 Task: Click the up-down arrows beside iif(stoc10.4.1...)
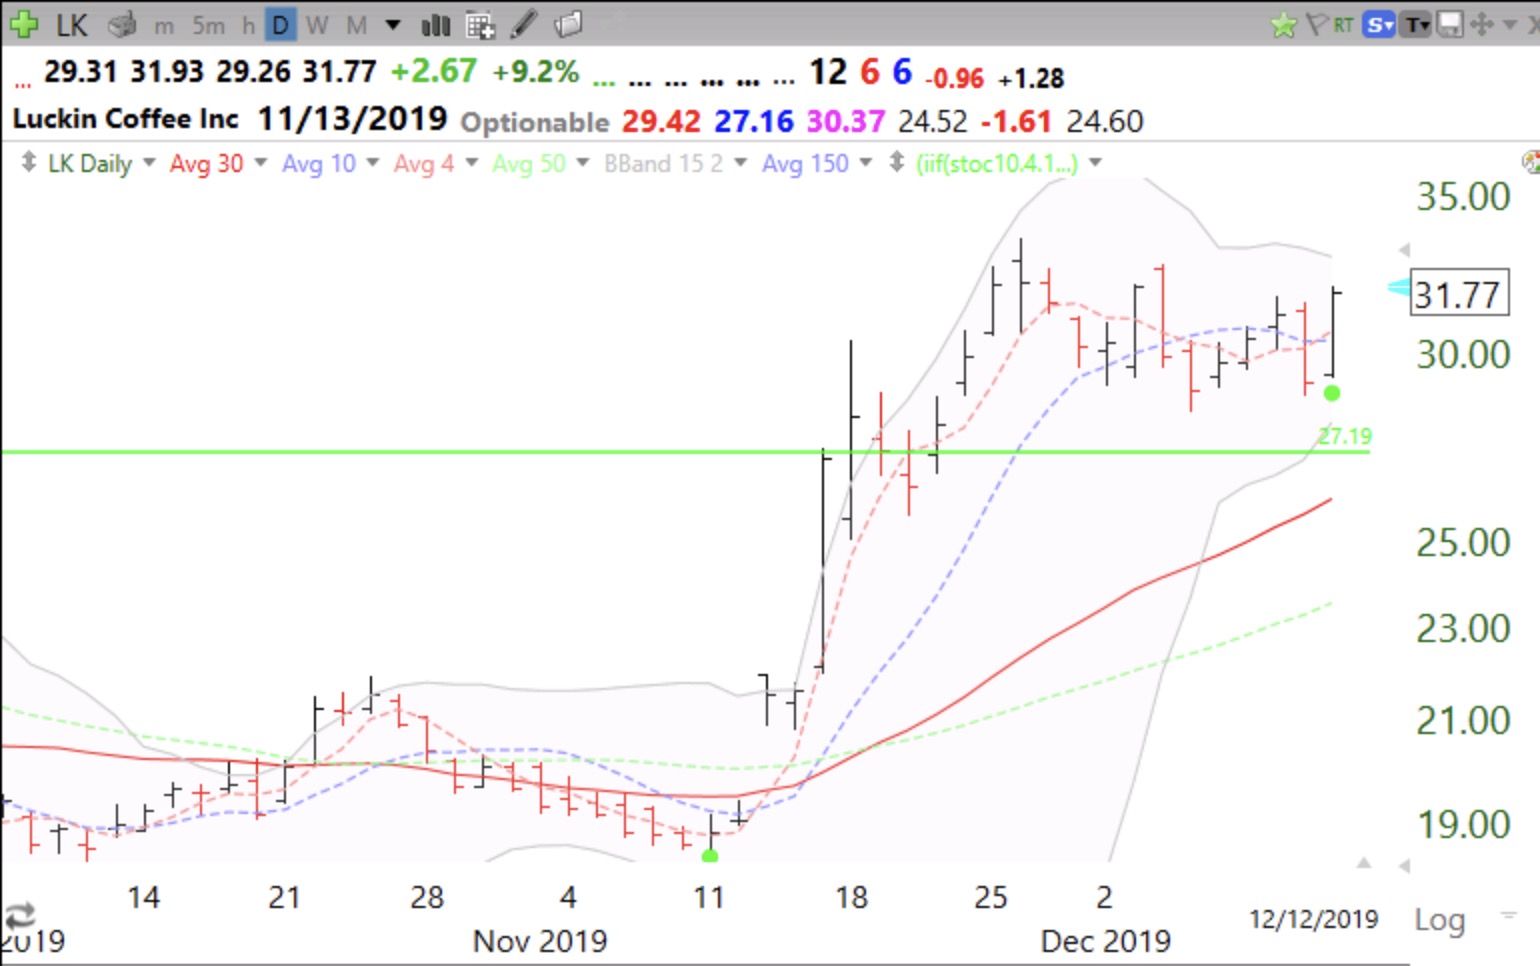897,162
